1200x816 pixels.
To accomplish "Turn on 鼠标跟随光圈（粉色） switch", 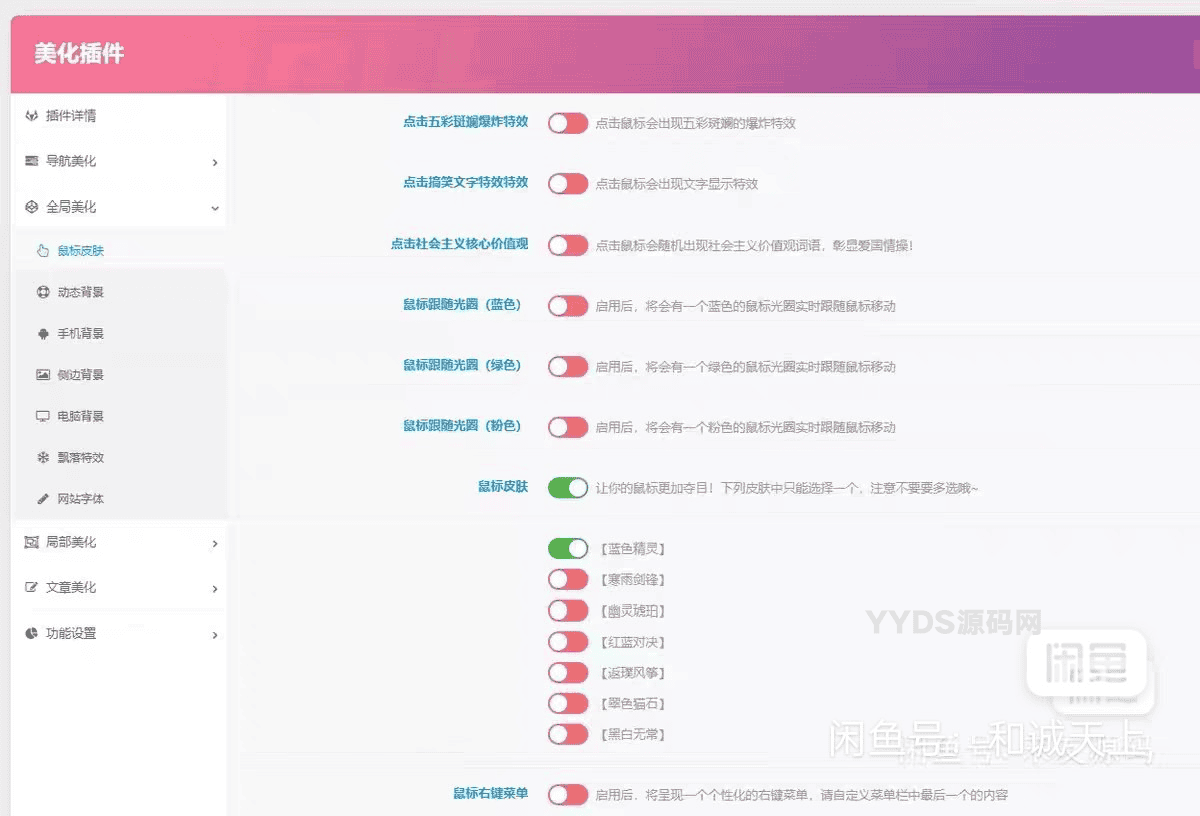I will pyautogui.click(x=568, y=427).
